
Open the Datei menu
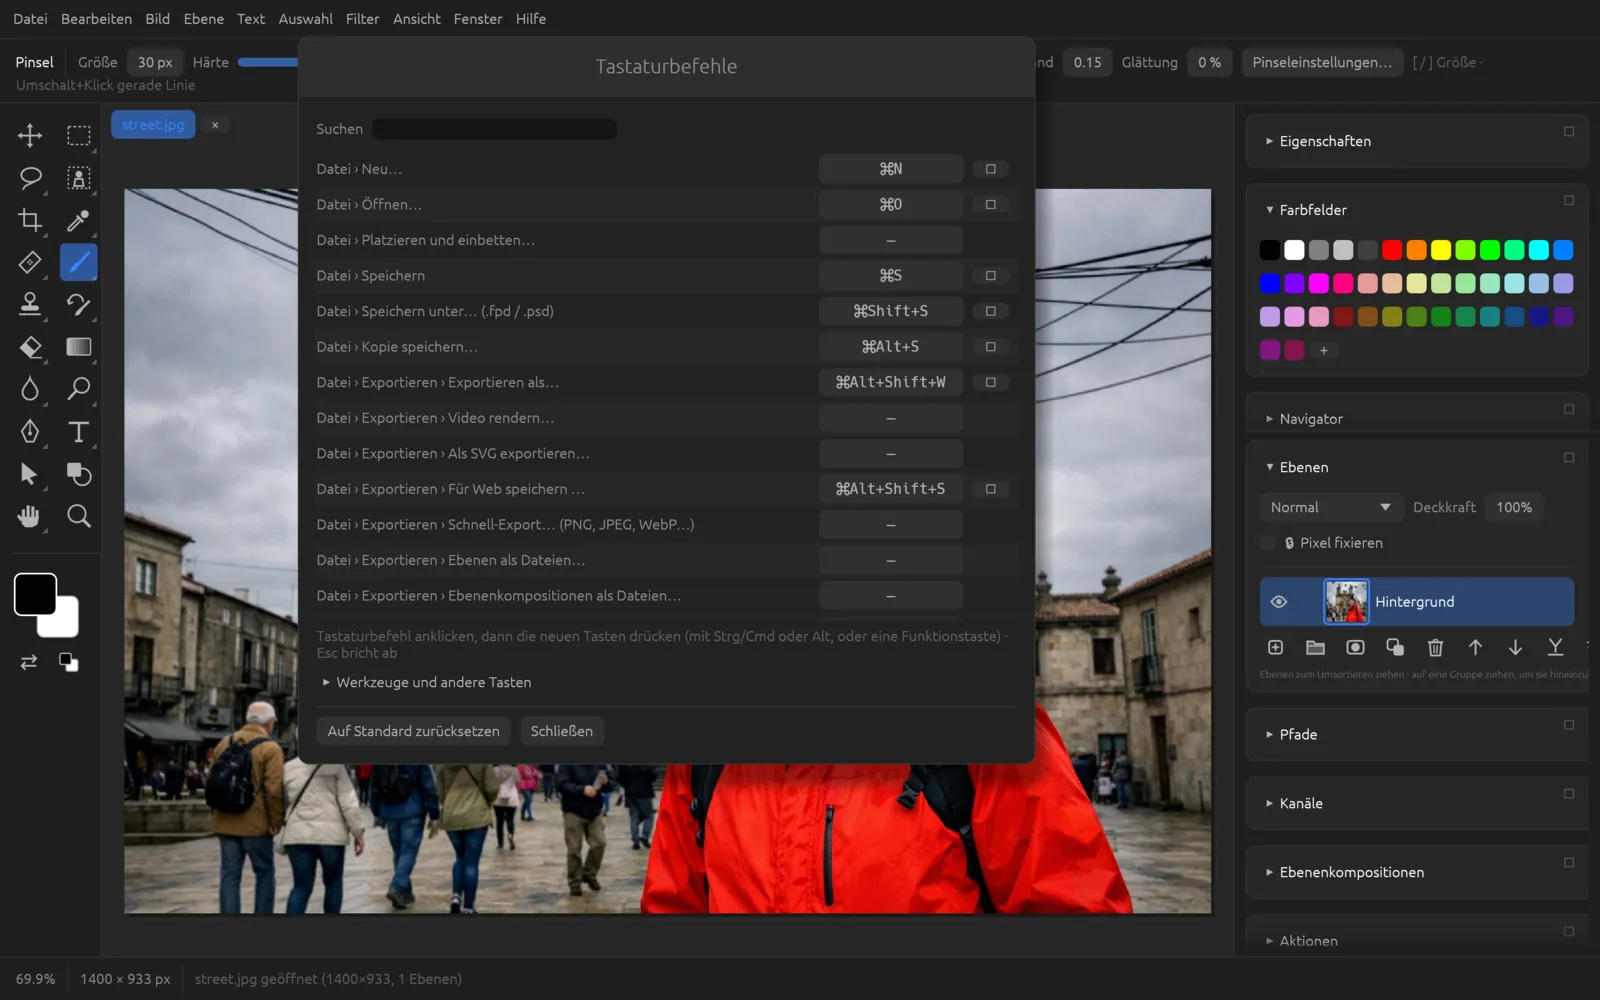[30, 19]
